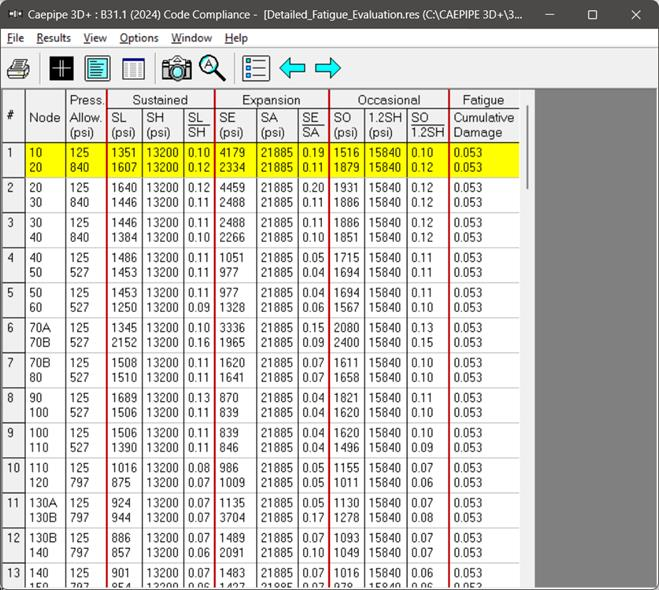Click the Sustained group header
The width and height of the screenshot is (659, 590).
160,100
